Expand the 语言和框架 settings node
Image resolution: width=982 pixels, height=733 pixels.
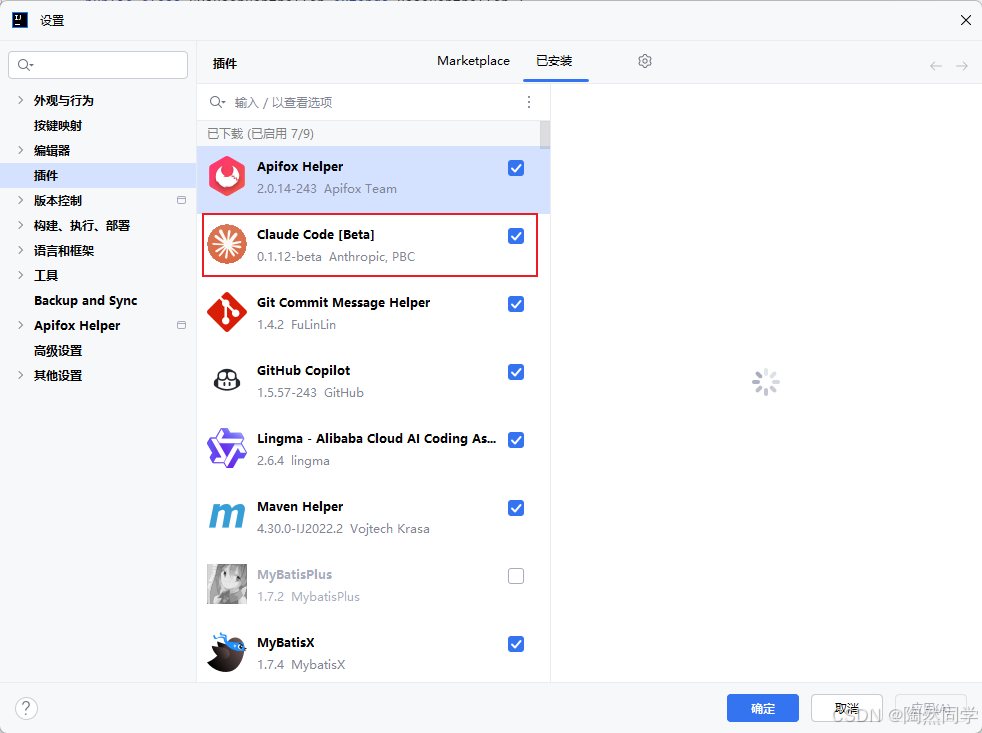(x=21, y=251)
